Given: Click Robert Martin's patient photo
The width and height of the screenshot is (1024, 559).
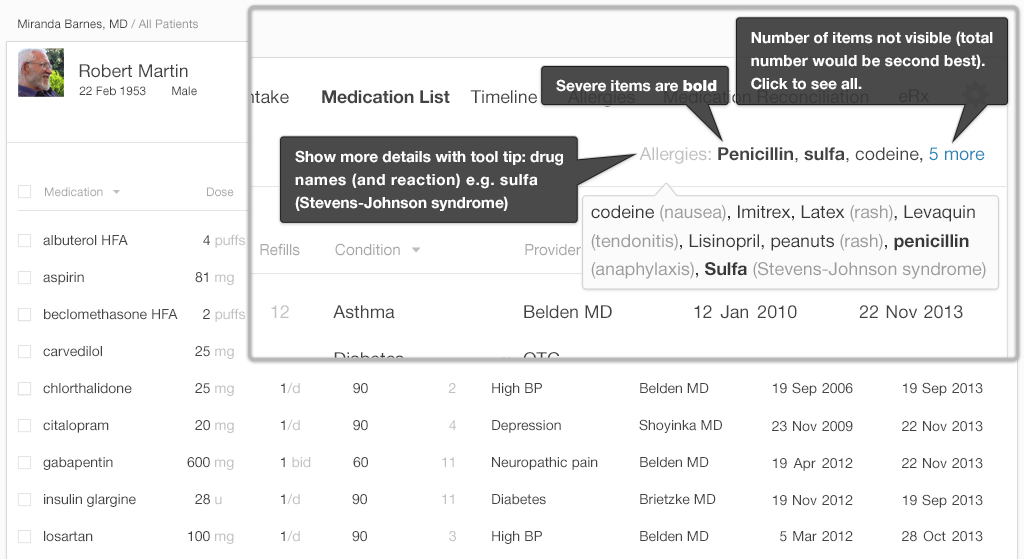Looking at the screenshot, I should pyautogui.click(x=41, y=73).
